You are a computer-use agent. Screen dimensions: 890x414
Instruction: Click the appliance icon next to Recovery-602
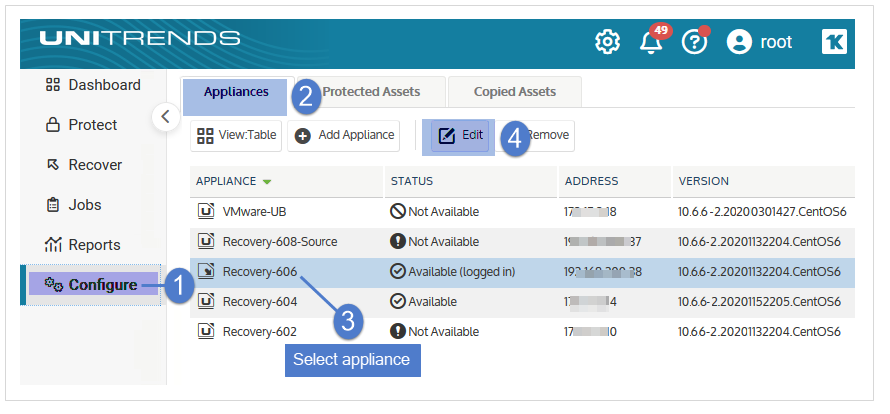point(205,331)
